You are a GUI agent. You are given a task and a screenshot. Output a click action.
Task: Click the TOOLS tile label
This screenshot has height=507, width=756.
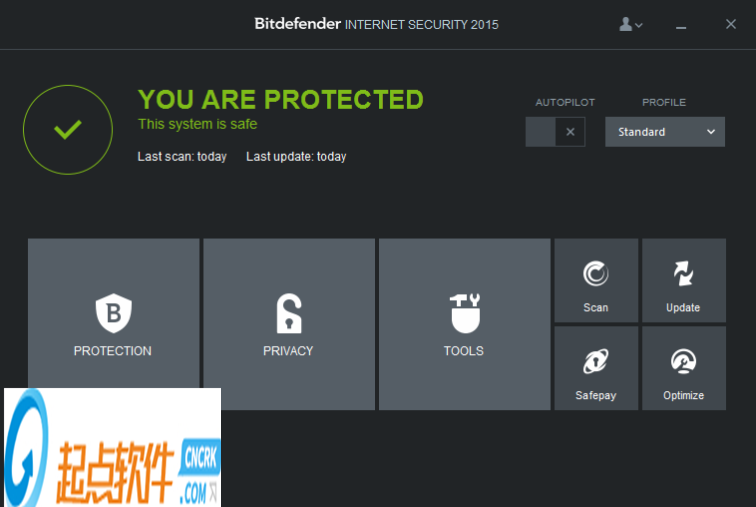[x=464, y=351]
